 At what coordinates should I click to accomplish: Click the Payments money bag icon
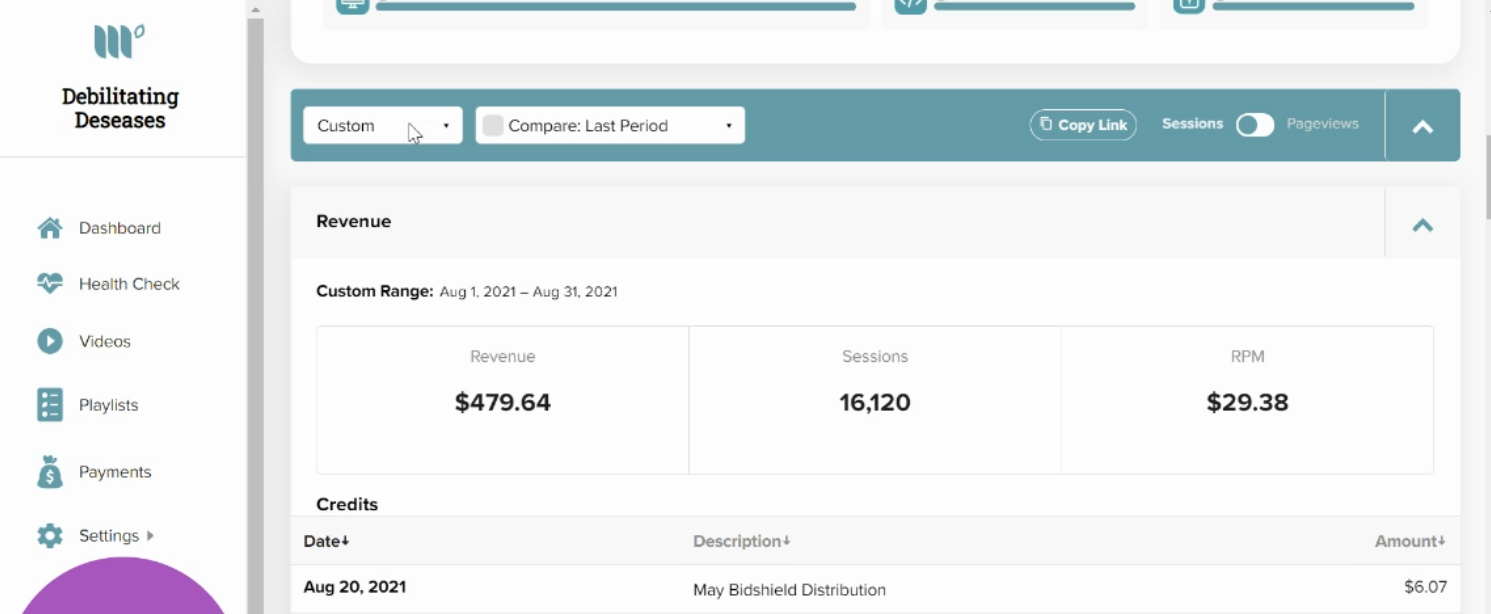(50, 472)
